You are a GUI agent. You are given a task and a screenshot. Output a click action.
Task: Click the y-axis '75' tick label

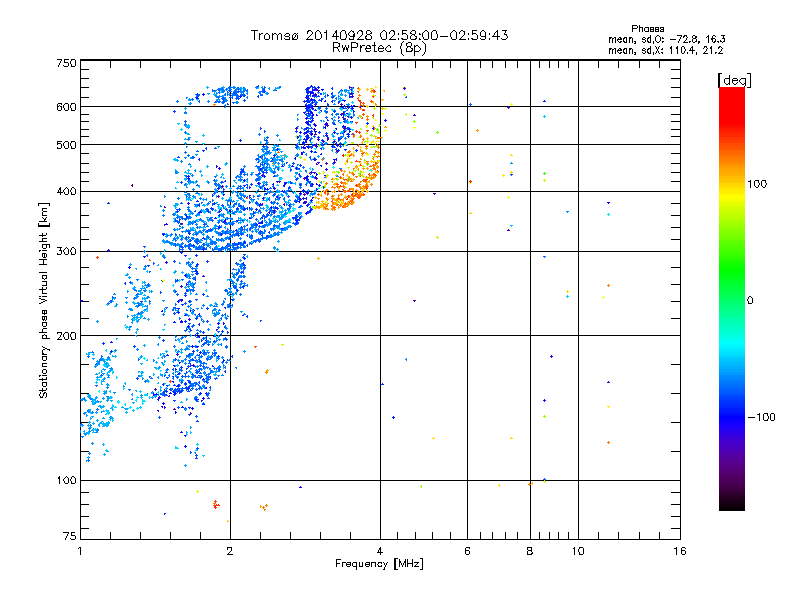70,536
